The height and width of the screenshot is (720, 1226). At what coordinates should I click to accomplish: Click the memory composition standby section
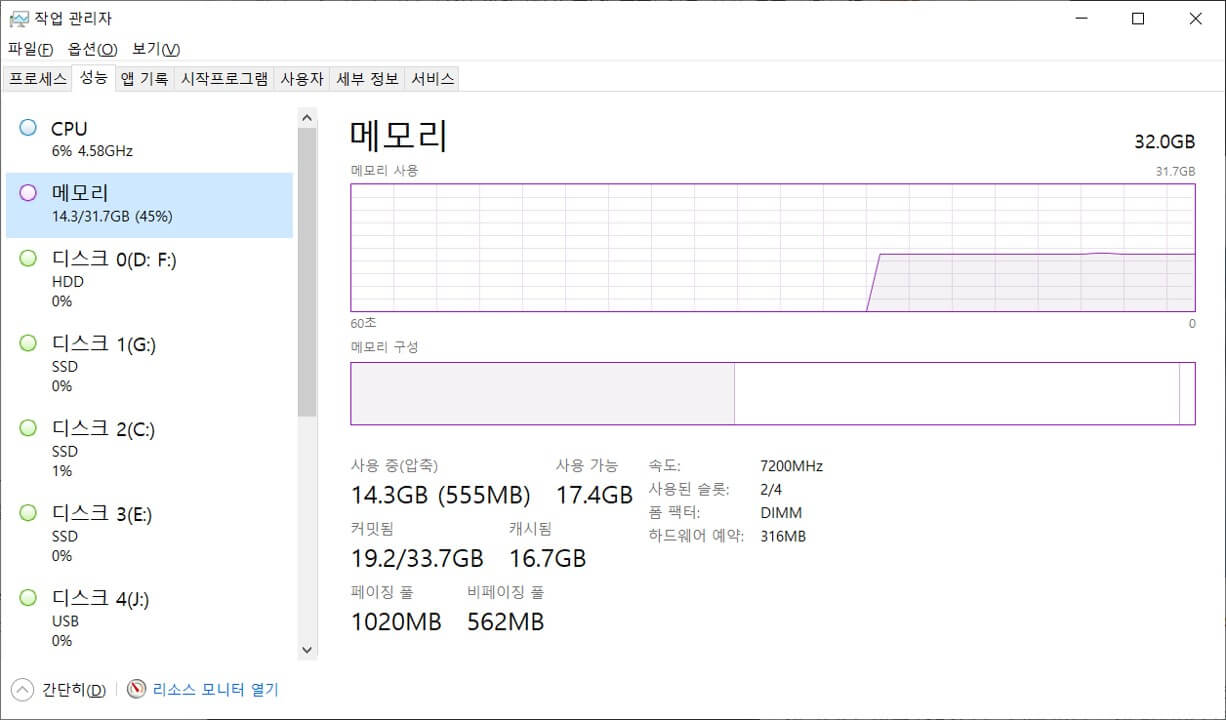(957, 393)
